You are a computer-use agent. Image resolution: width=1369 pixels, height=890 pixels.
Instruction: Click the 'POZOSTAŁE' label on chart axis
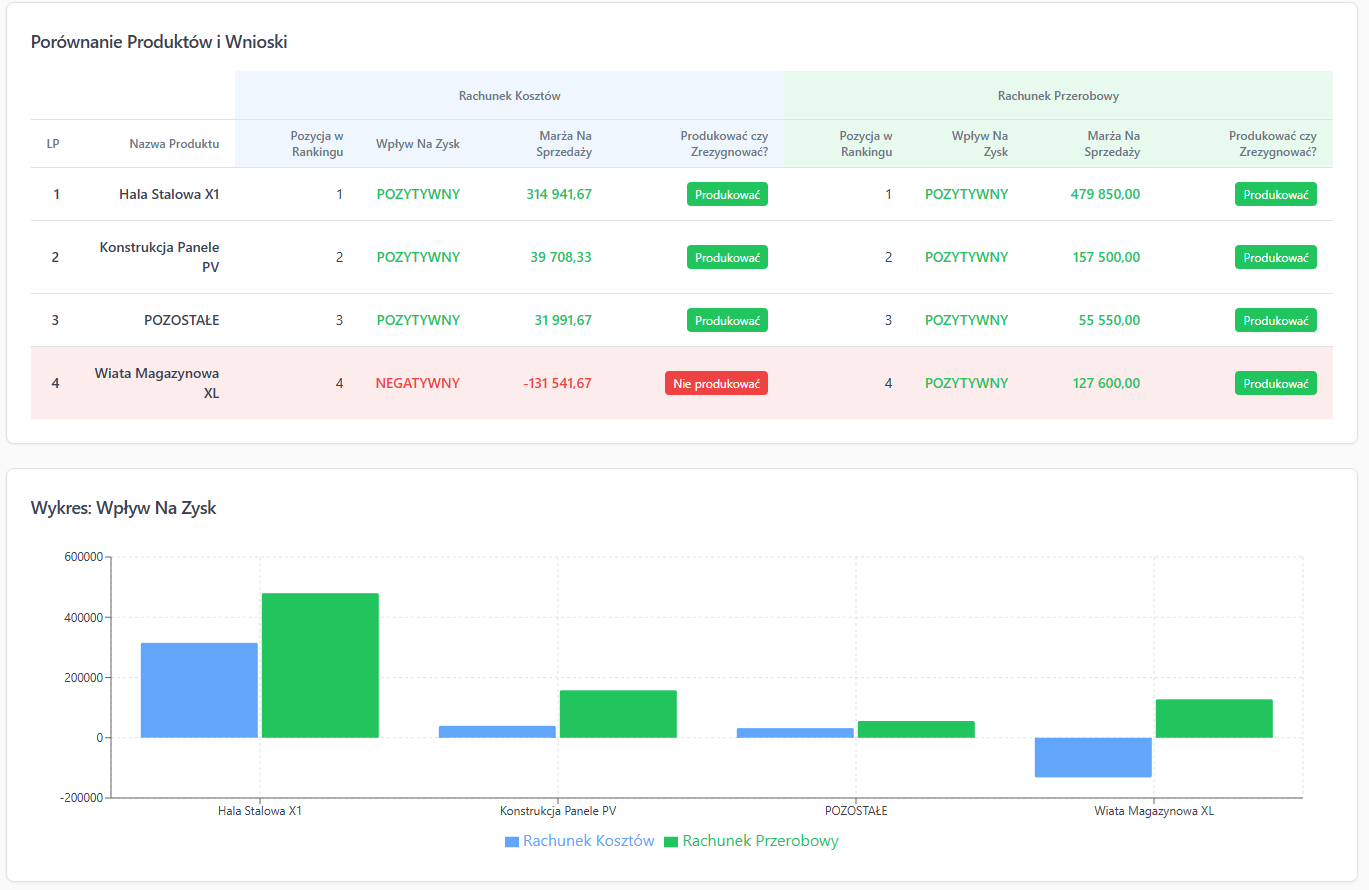click(856, 811)
